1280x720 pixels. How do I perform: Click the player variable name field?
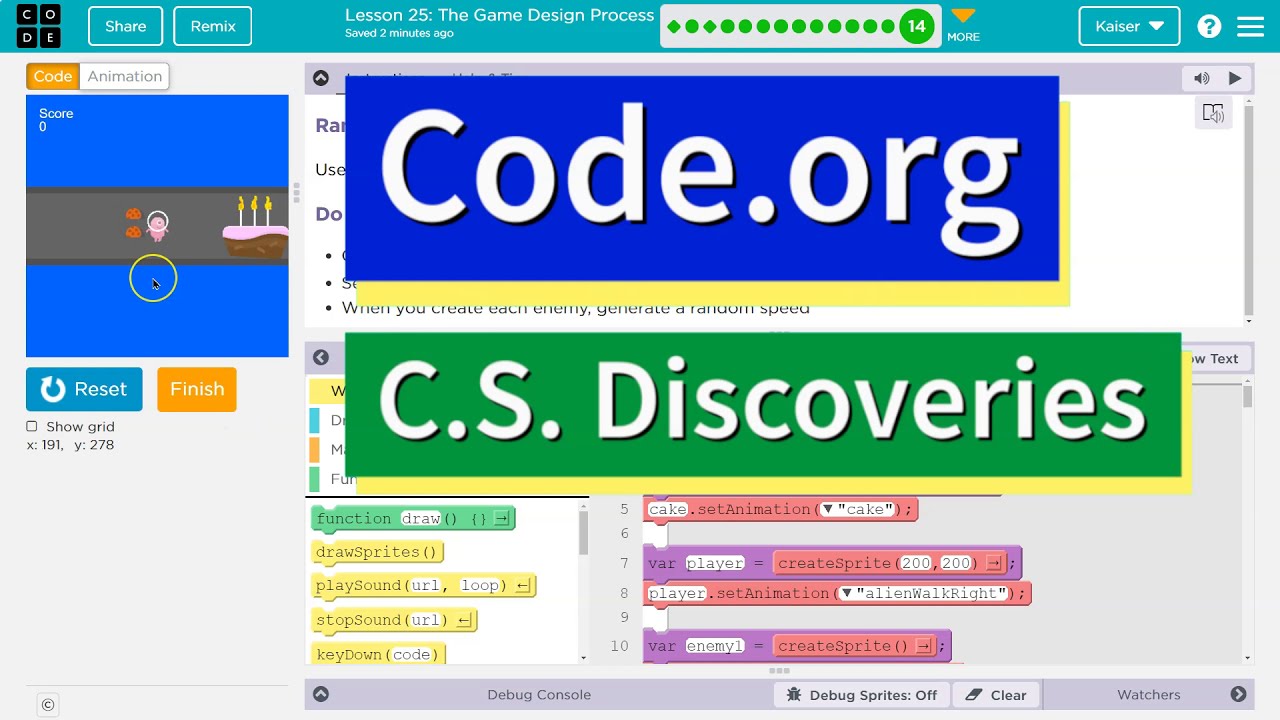tap(714, 563)
